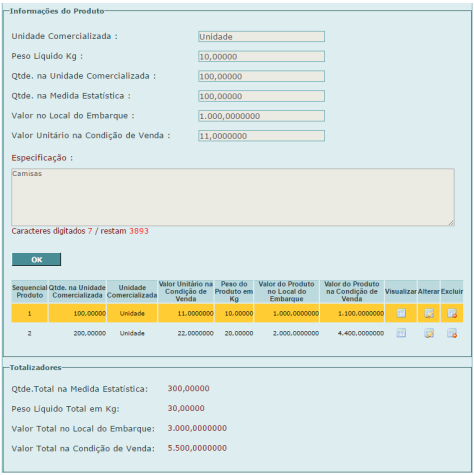
Task: Click the Informações do Produto section title
Action: pos(57,11)
